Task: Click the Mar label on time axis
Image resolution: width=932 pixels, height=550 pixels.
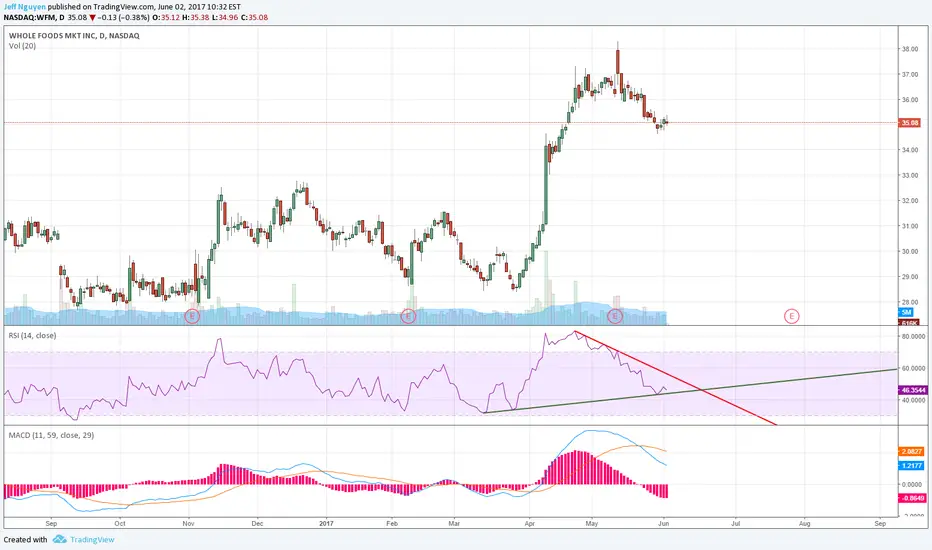Action: tap(454, 524)
